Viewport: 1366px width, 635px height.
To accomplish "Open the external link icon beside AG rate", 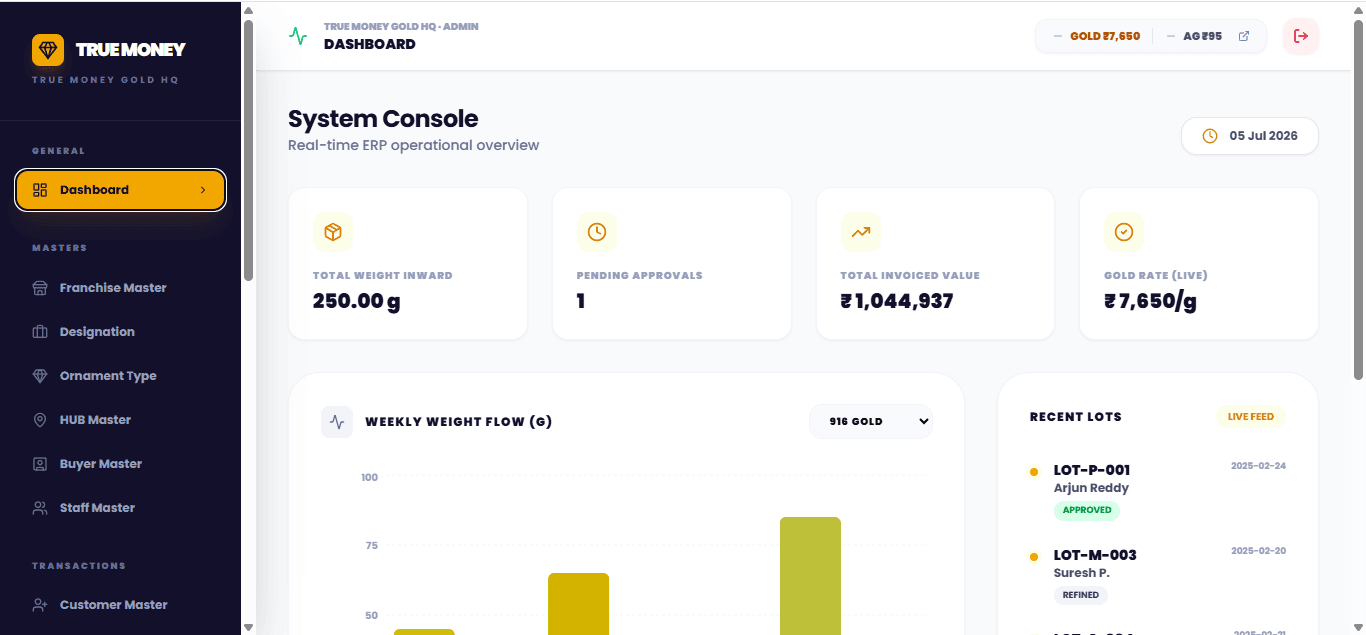I will click(1244, 36).
